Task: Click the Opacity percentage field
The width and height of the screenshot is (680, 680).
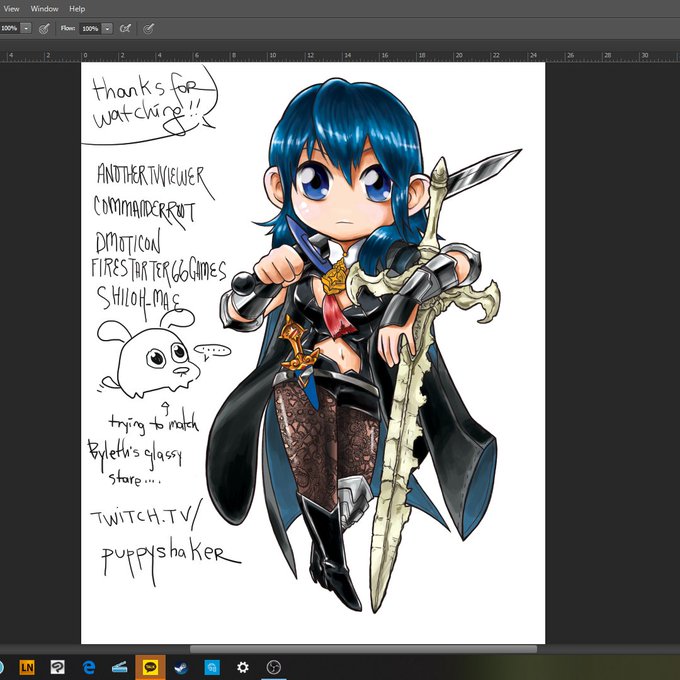Action: click(10, 29)
